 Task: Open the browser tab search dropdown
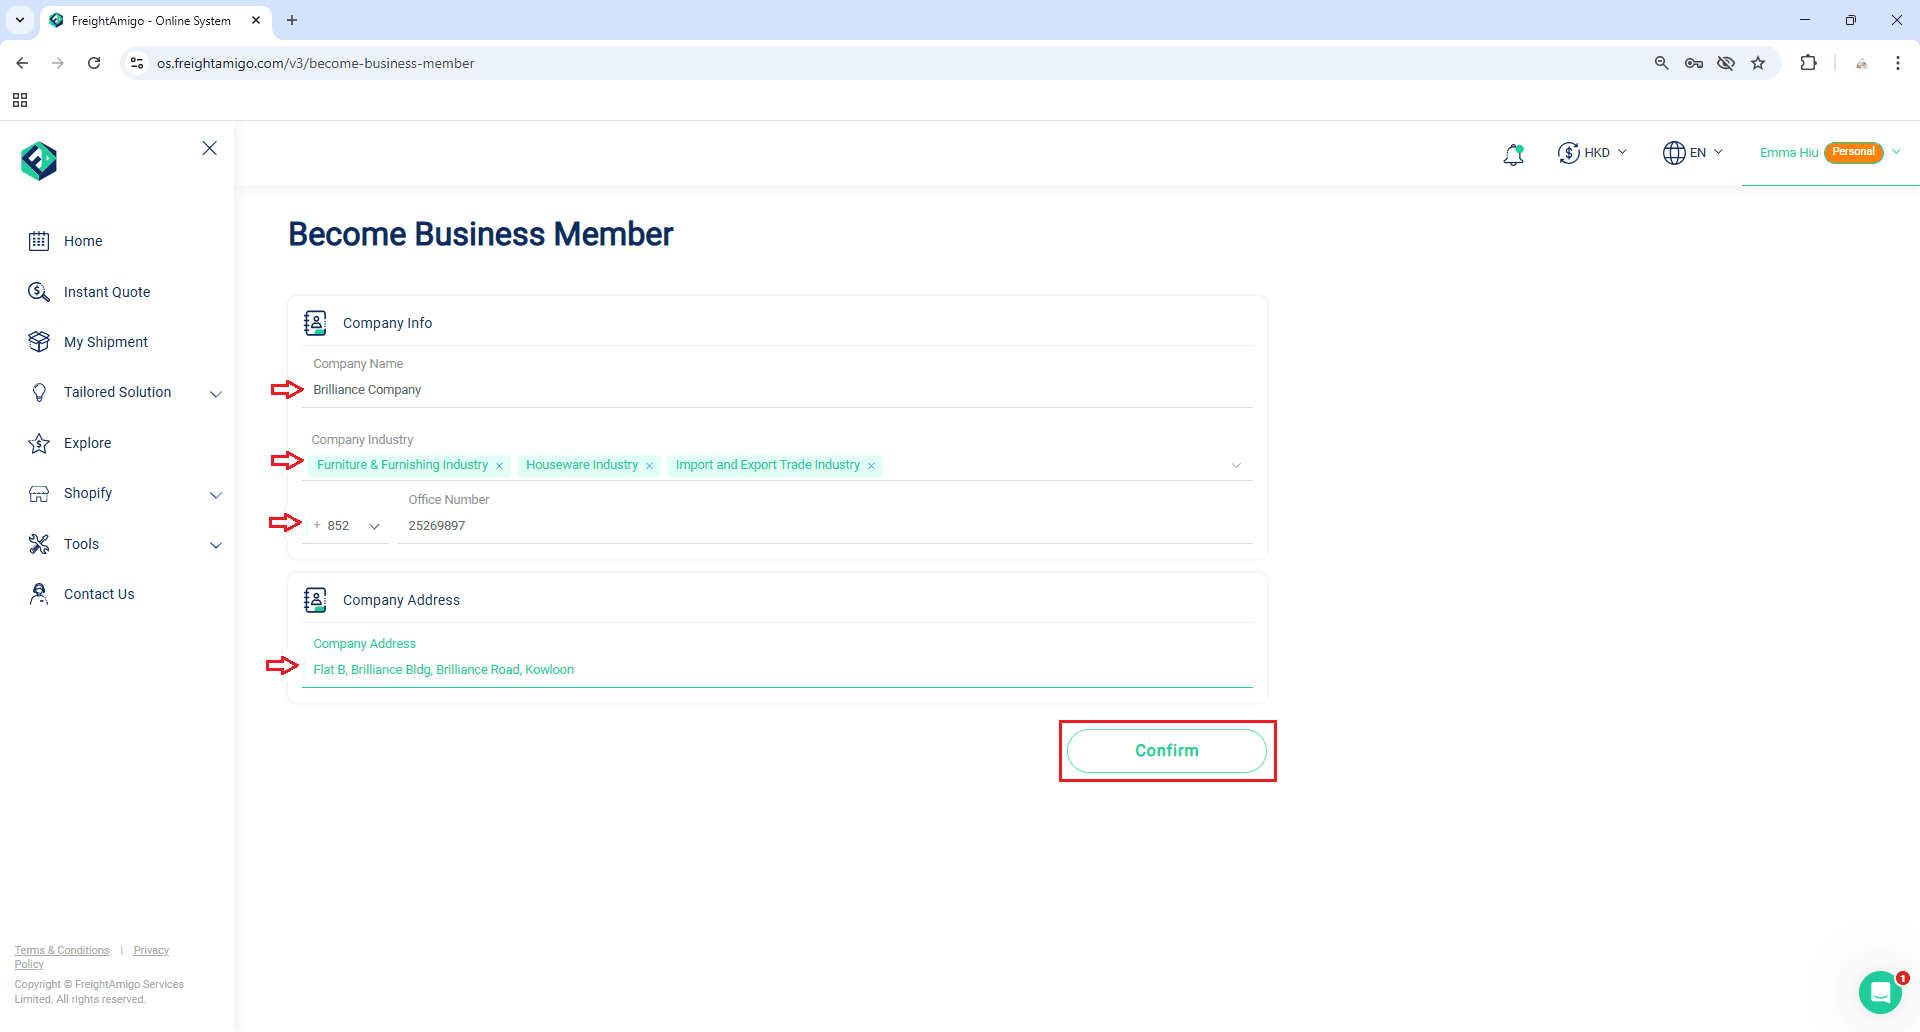click(19, 20)
